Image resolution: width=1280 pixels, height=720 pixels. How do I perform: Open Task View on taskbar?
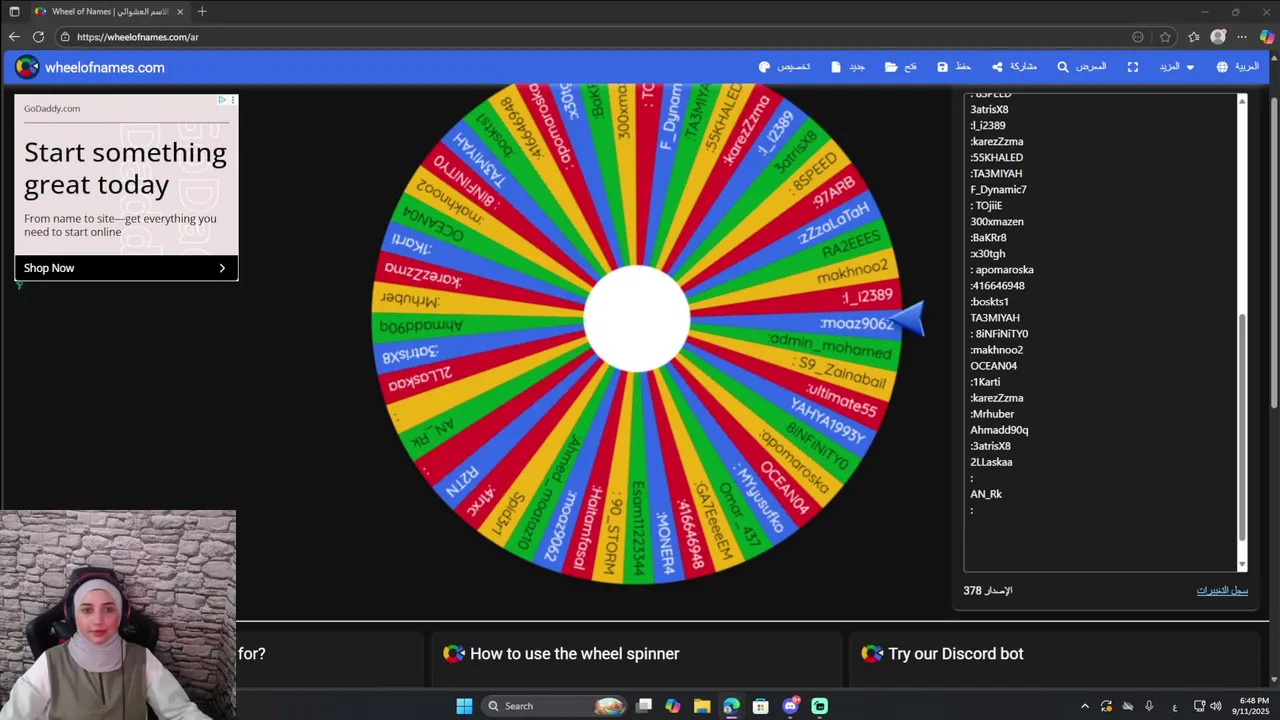pyautogui.click(x=644, y=706)
